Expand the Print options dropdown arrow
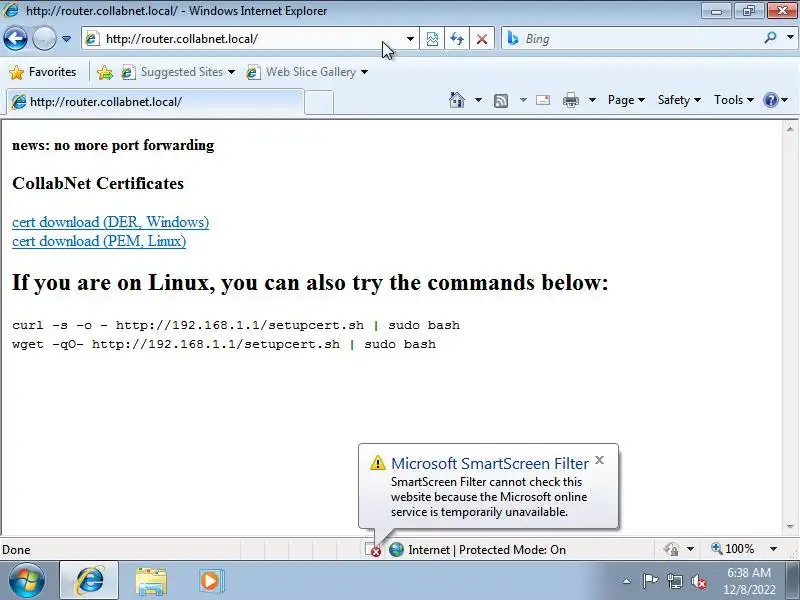 tap(592, 100)
